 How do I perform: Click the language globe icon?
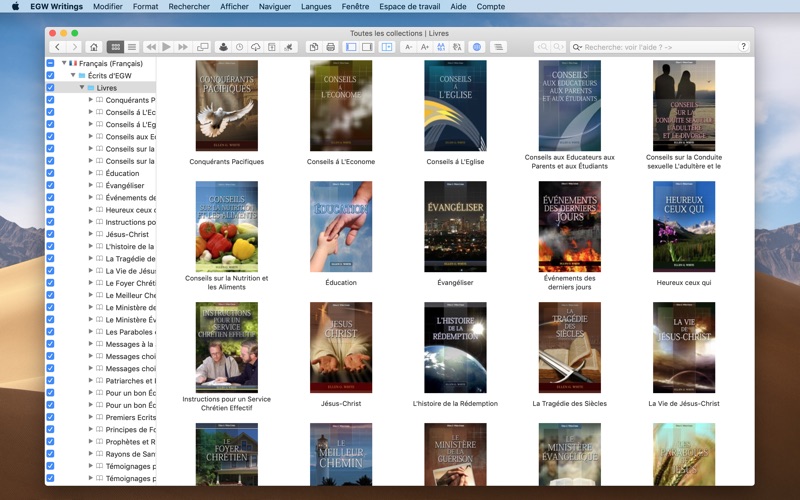click(x=477, y=47)
